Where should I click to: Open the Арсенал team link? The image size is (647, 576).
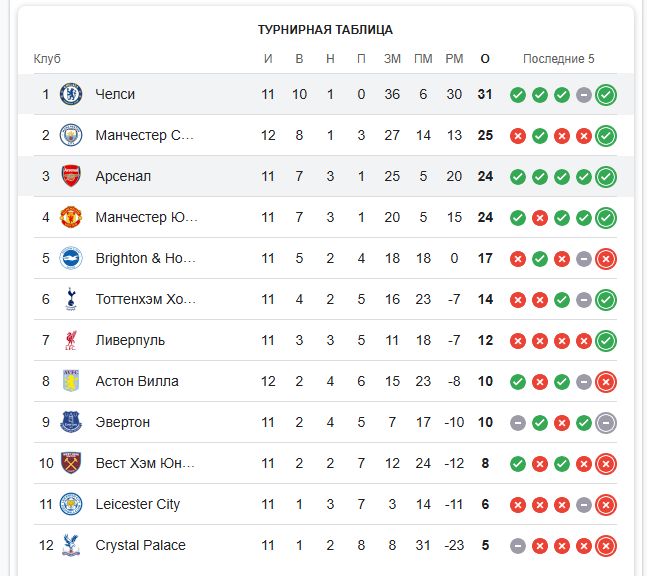coord(123,177)
